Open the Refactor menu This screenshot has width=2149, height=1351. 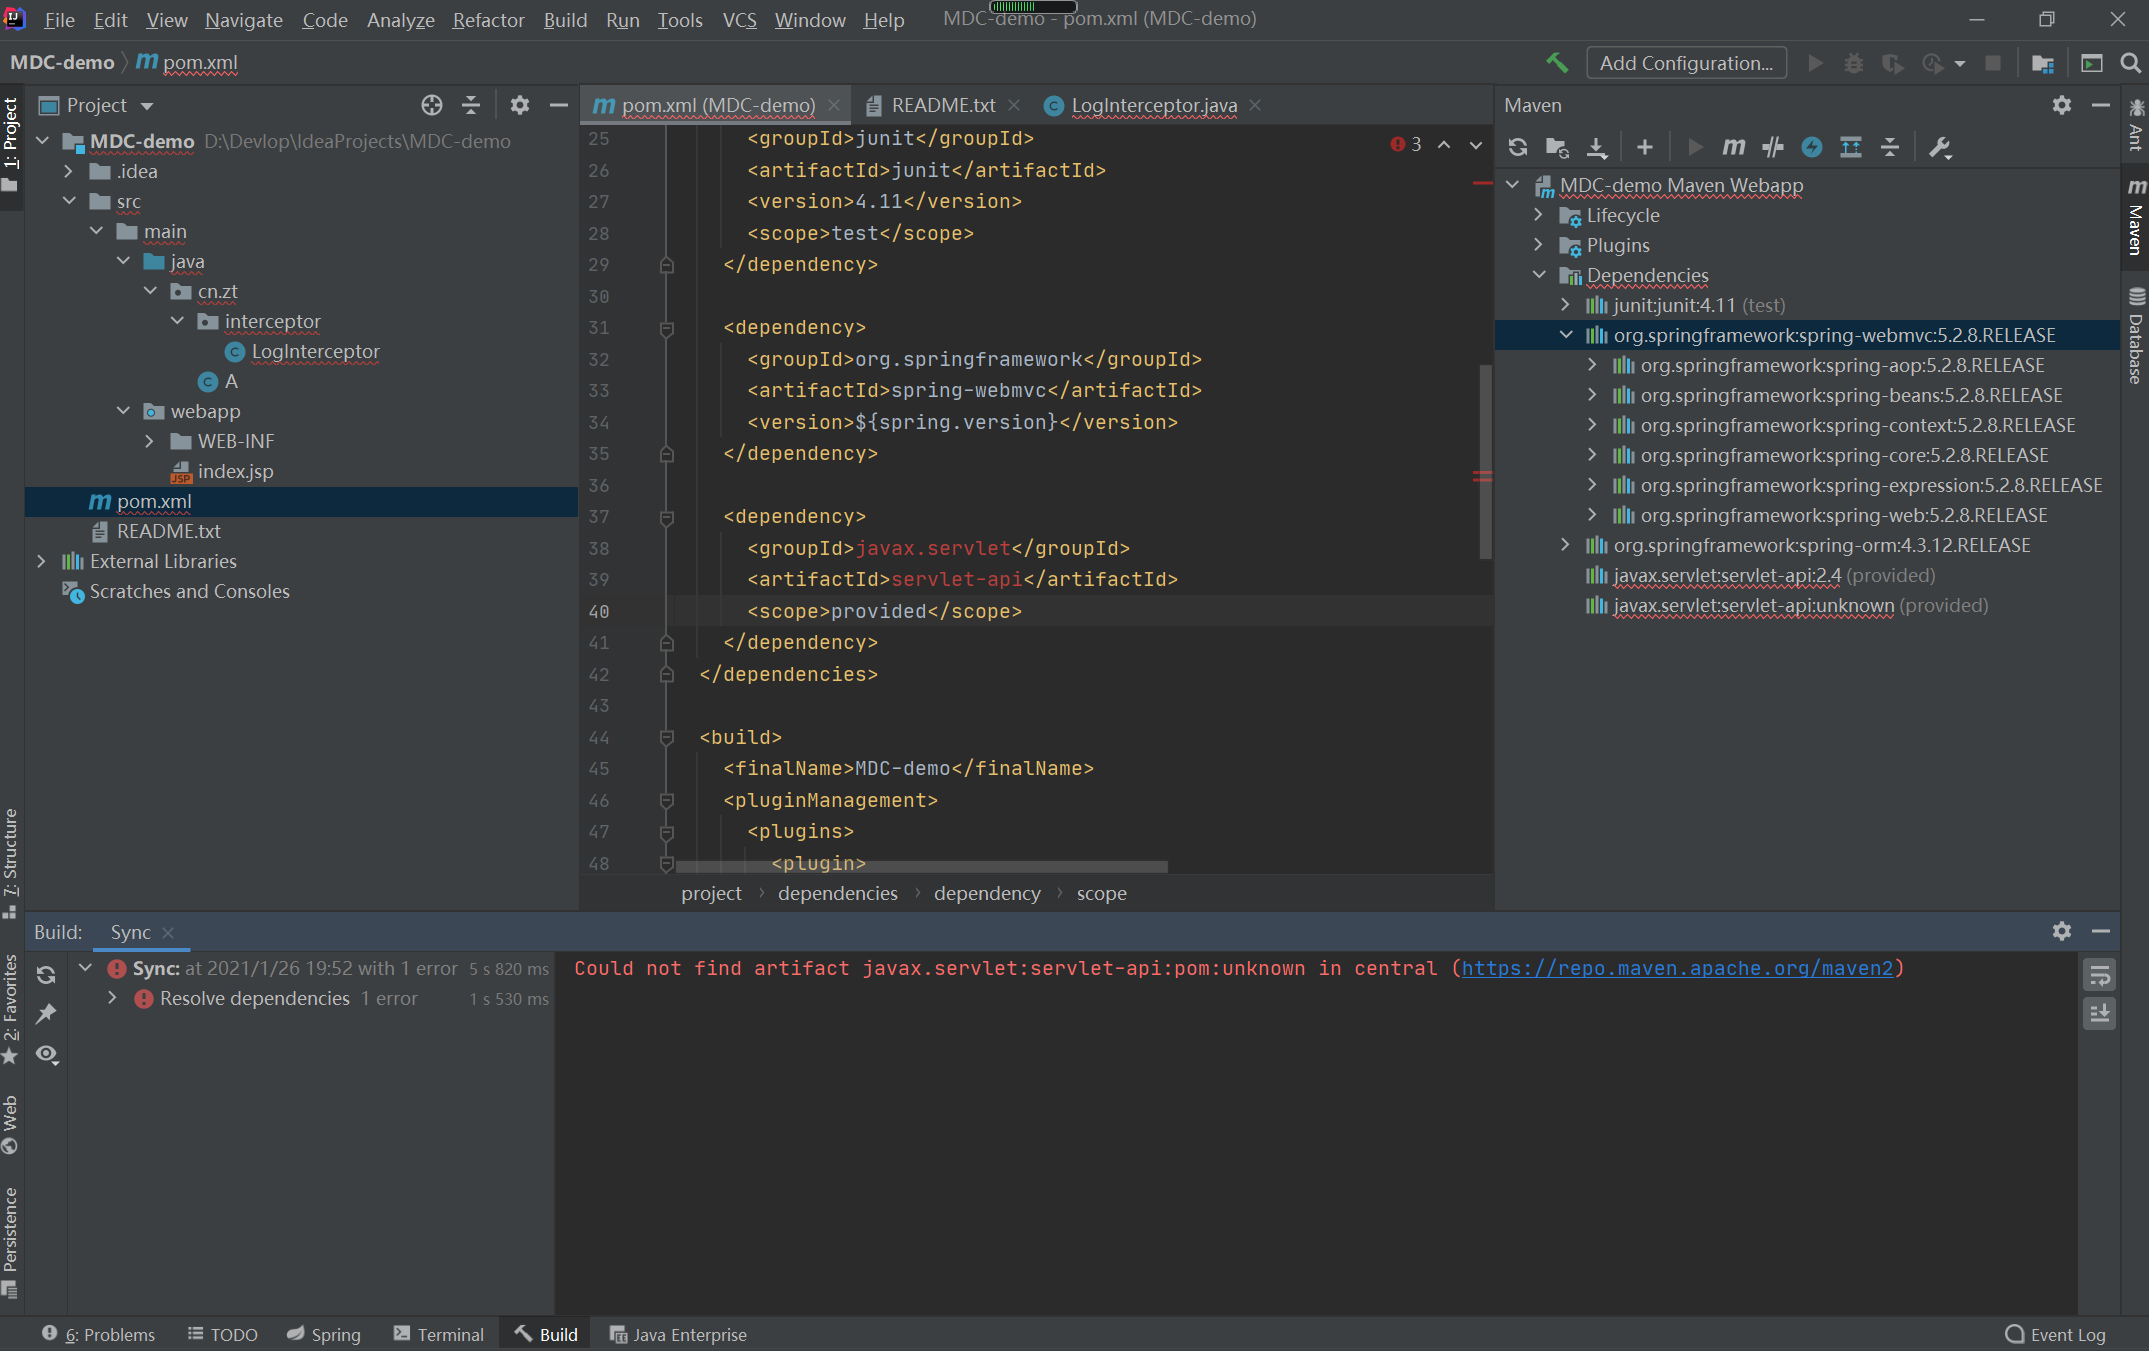coord(487,20)
